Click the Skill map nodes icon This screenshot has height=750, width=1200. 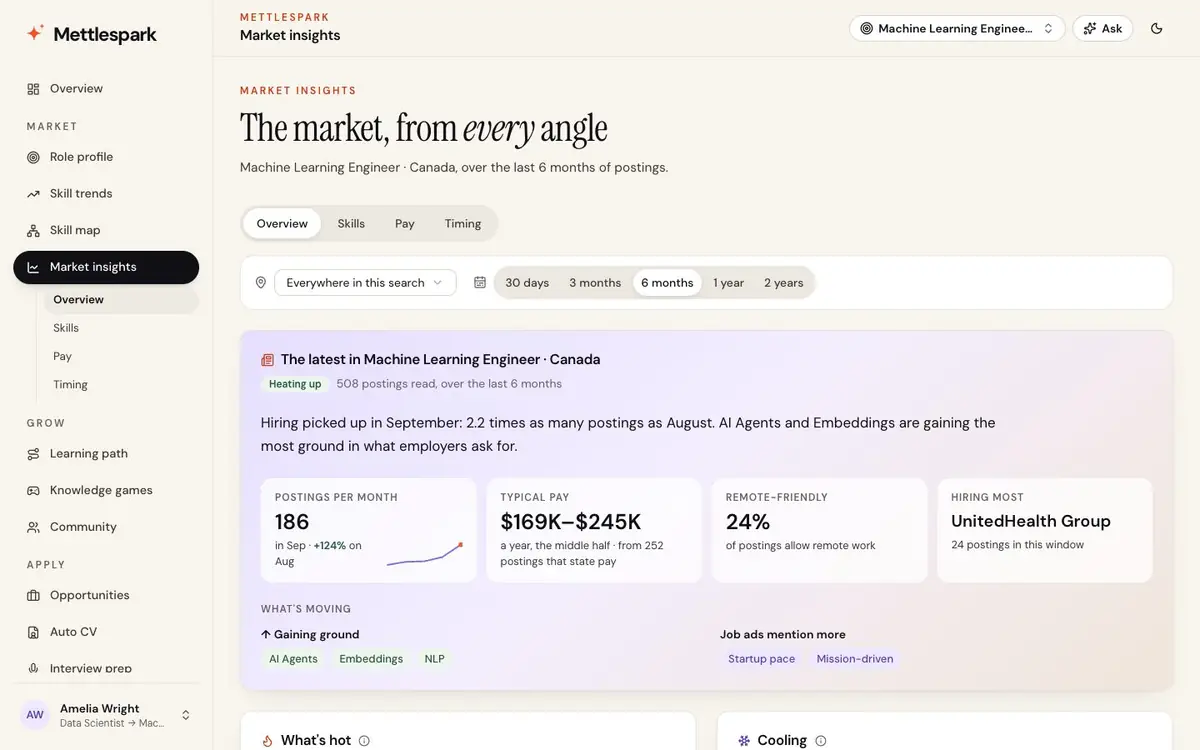click(x=33, y=230)
